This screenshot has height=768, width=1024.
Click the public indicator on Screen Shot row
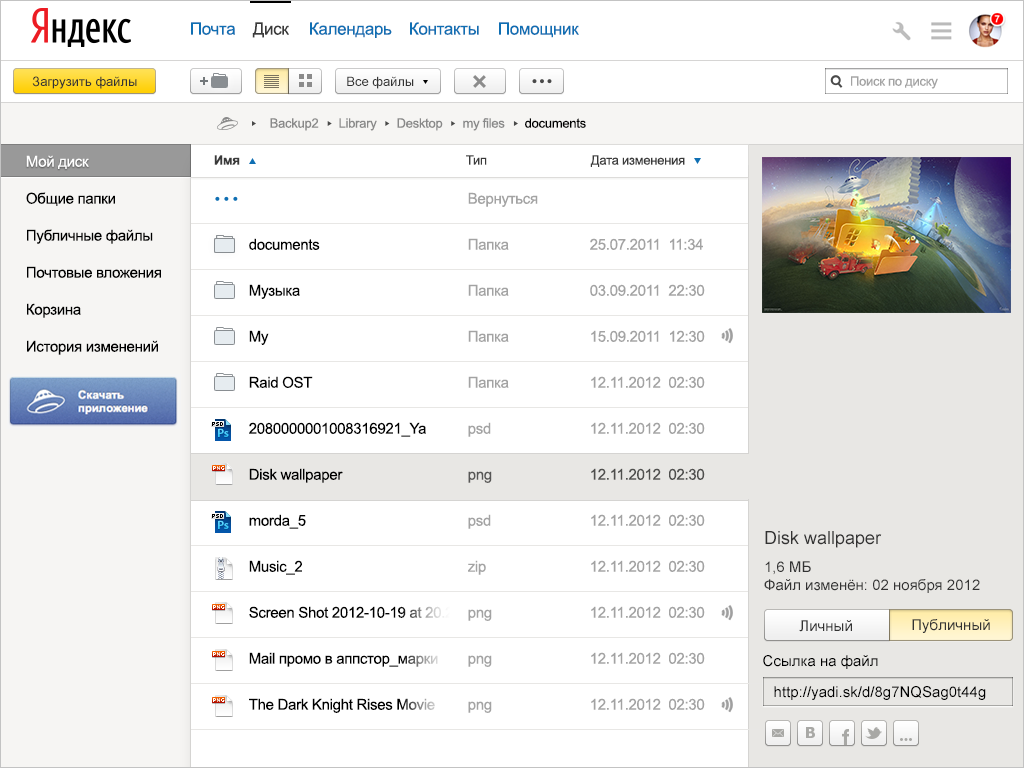pos(727,612)
